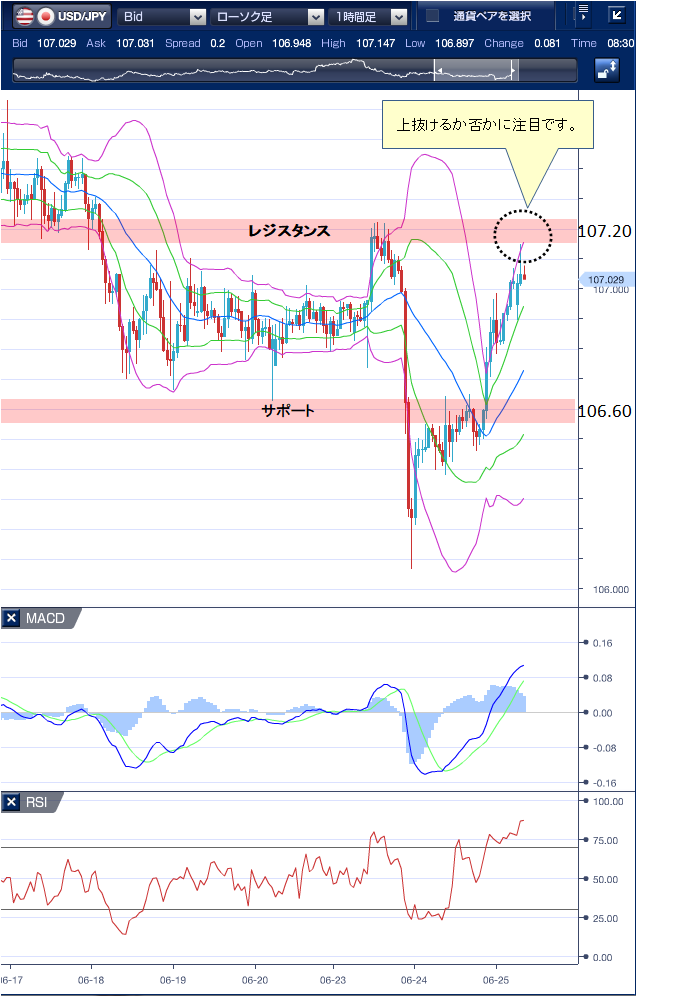Click right handle of navigator range window

(x=514, y=70)
